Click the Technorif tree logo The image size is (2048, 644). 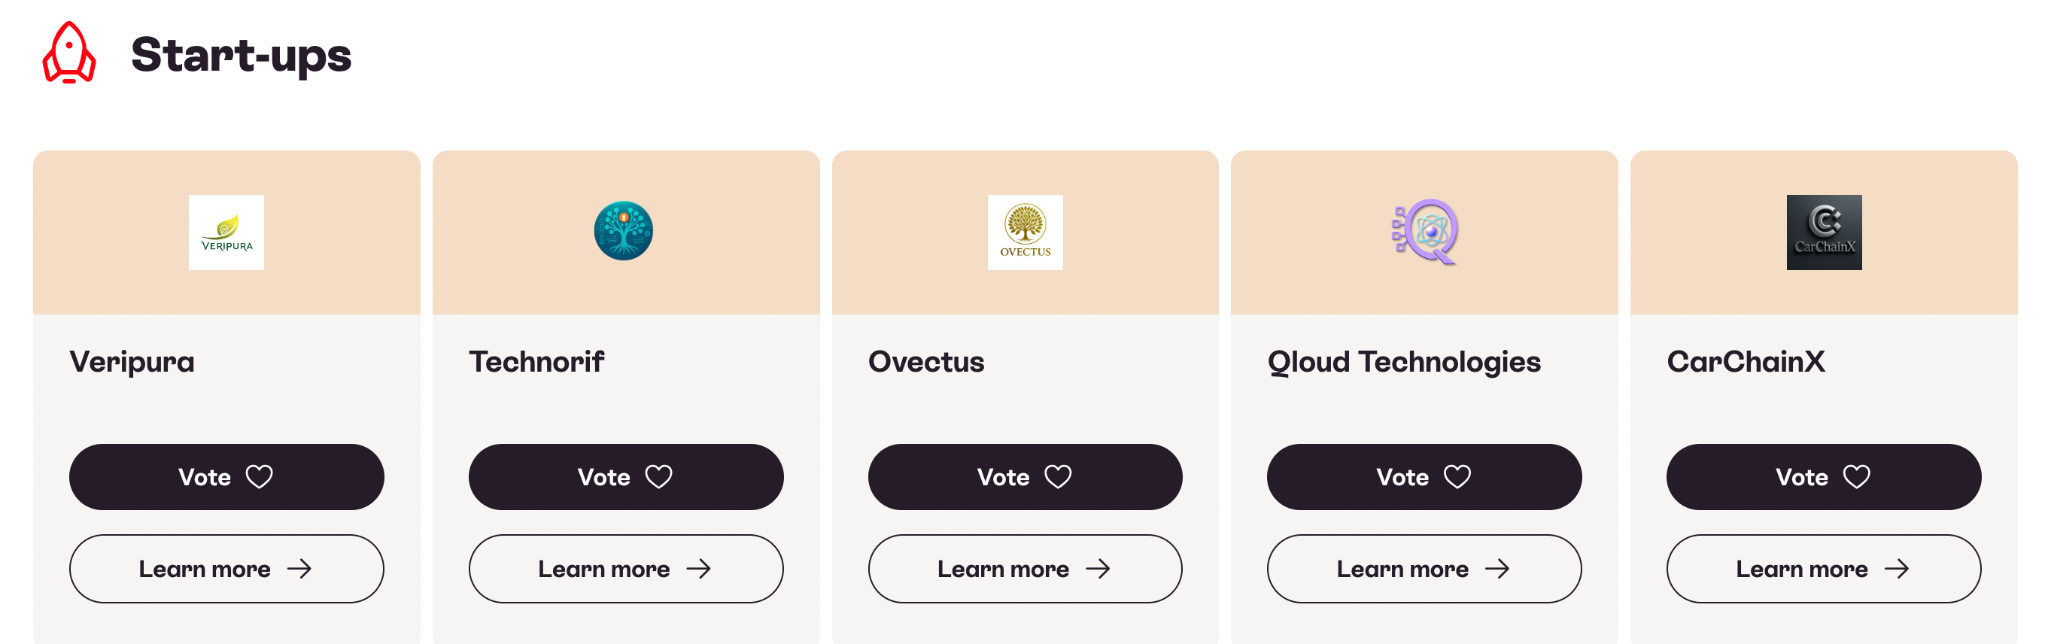[x=623, y=231]
